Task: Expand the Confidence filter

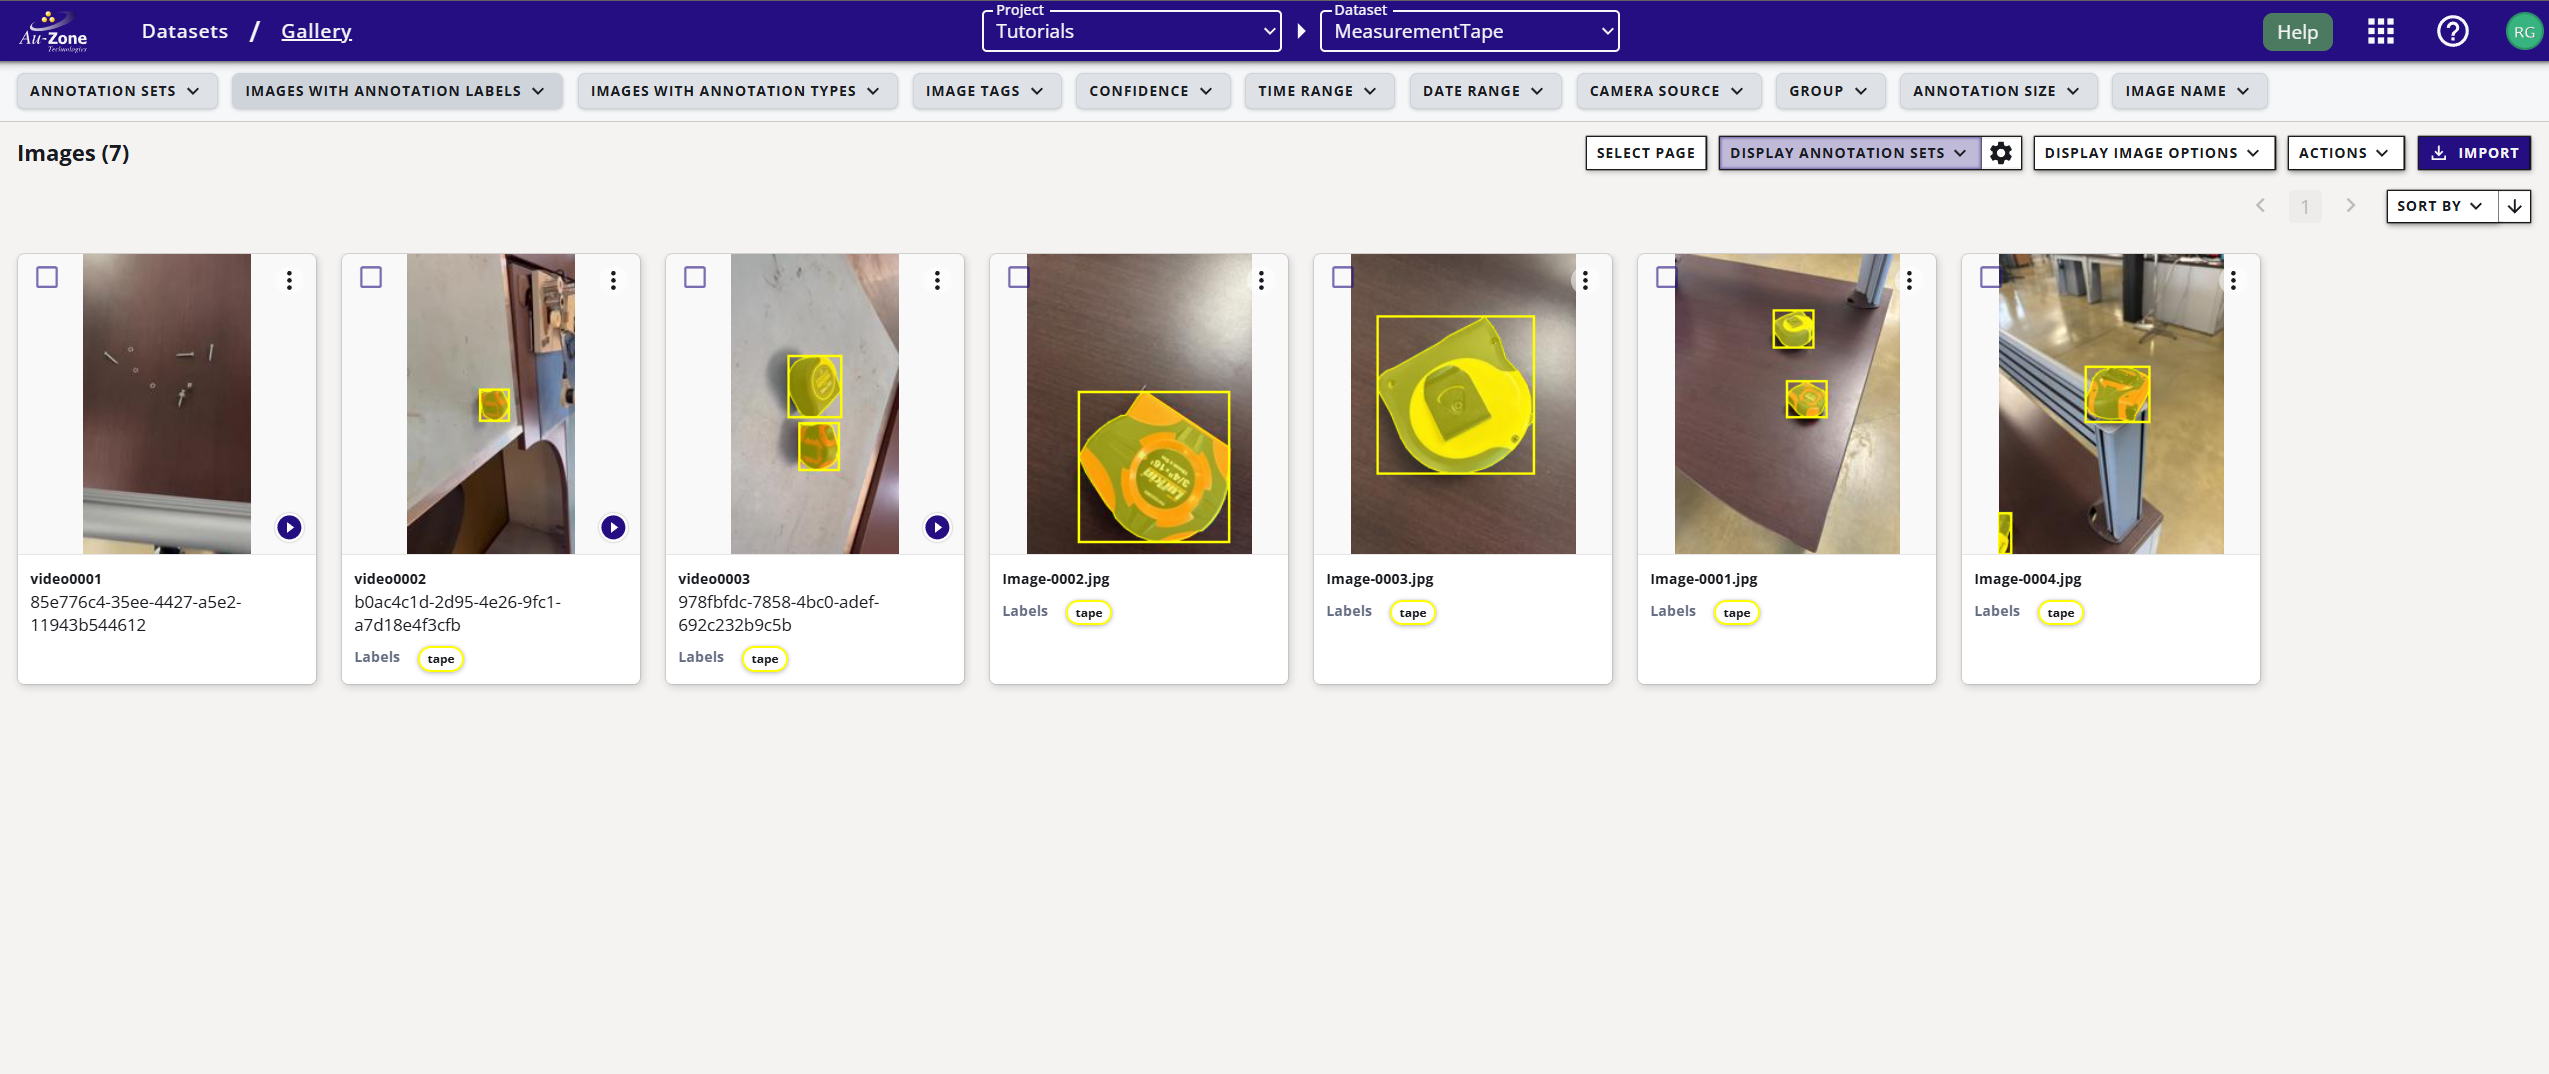Action: point(1151,91)
